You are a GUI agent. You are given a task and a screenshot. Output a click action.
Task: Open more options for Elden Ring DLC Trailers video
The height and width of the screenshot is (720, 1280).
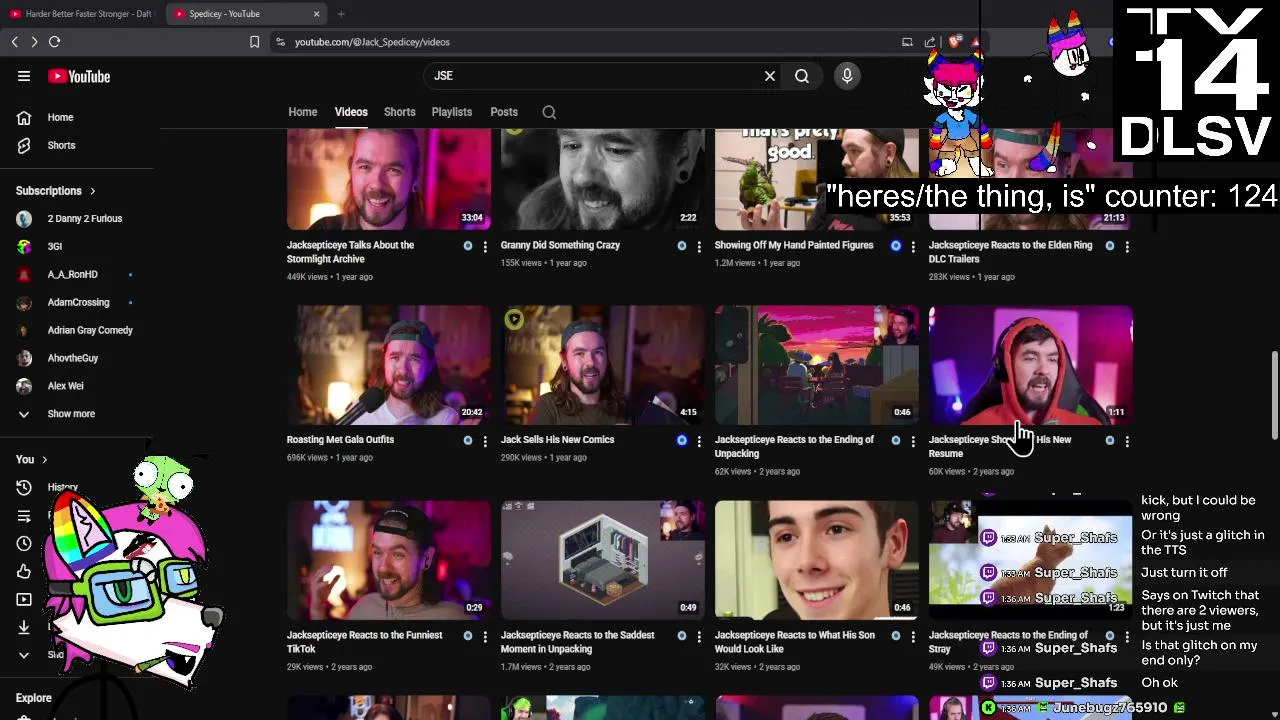point(1127,246)
